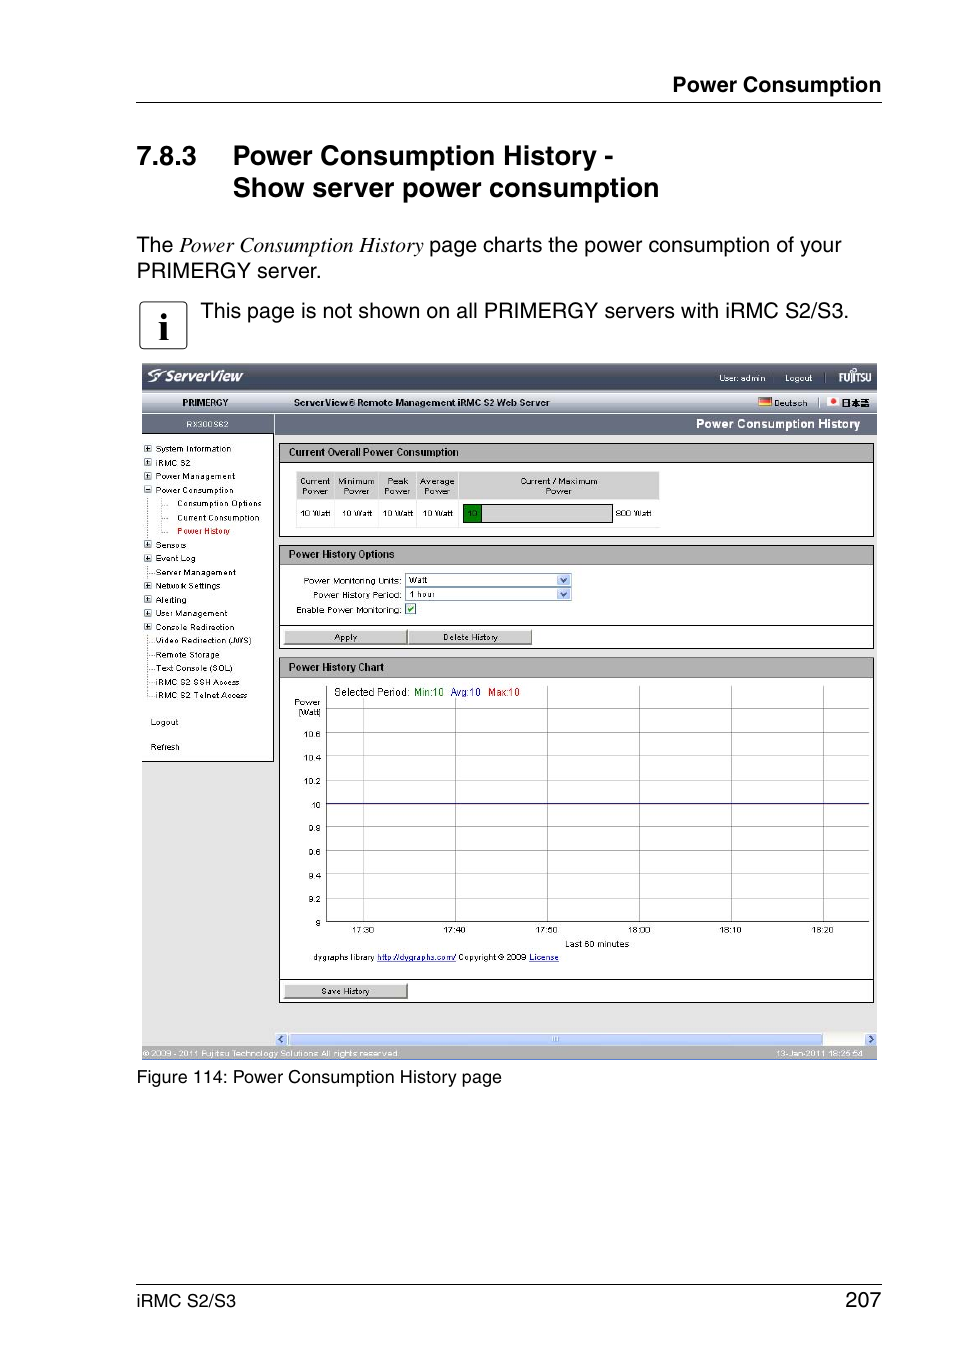Click the green current power bar
Viewport: 954px width, 1349px height.
pyautogui.click(x=472, y=513)
